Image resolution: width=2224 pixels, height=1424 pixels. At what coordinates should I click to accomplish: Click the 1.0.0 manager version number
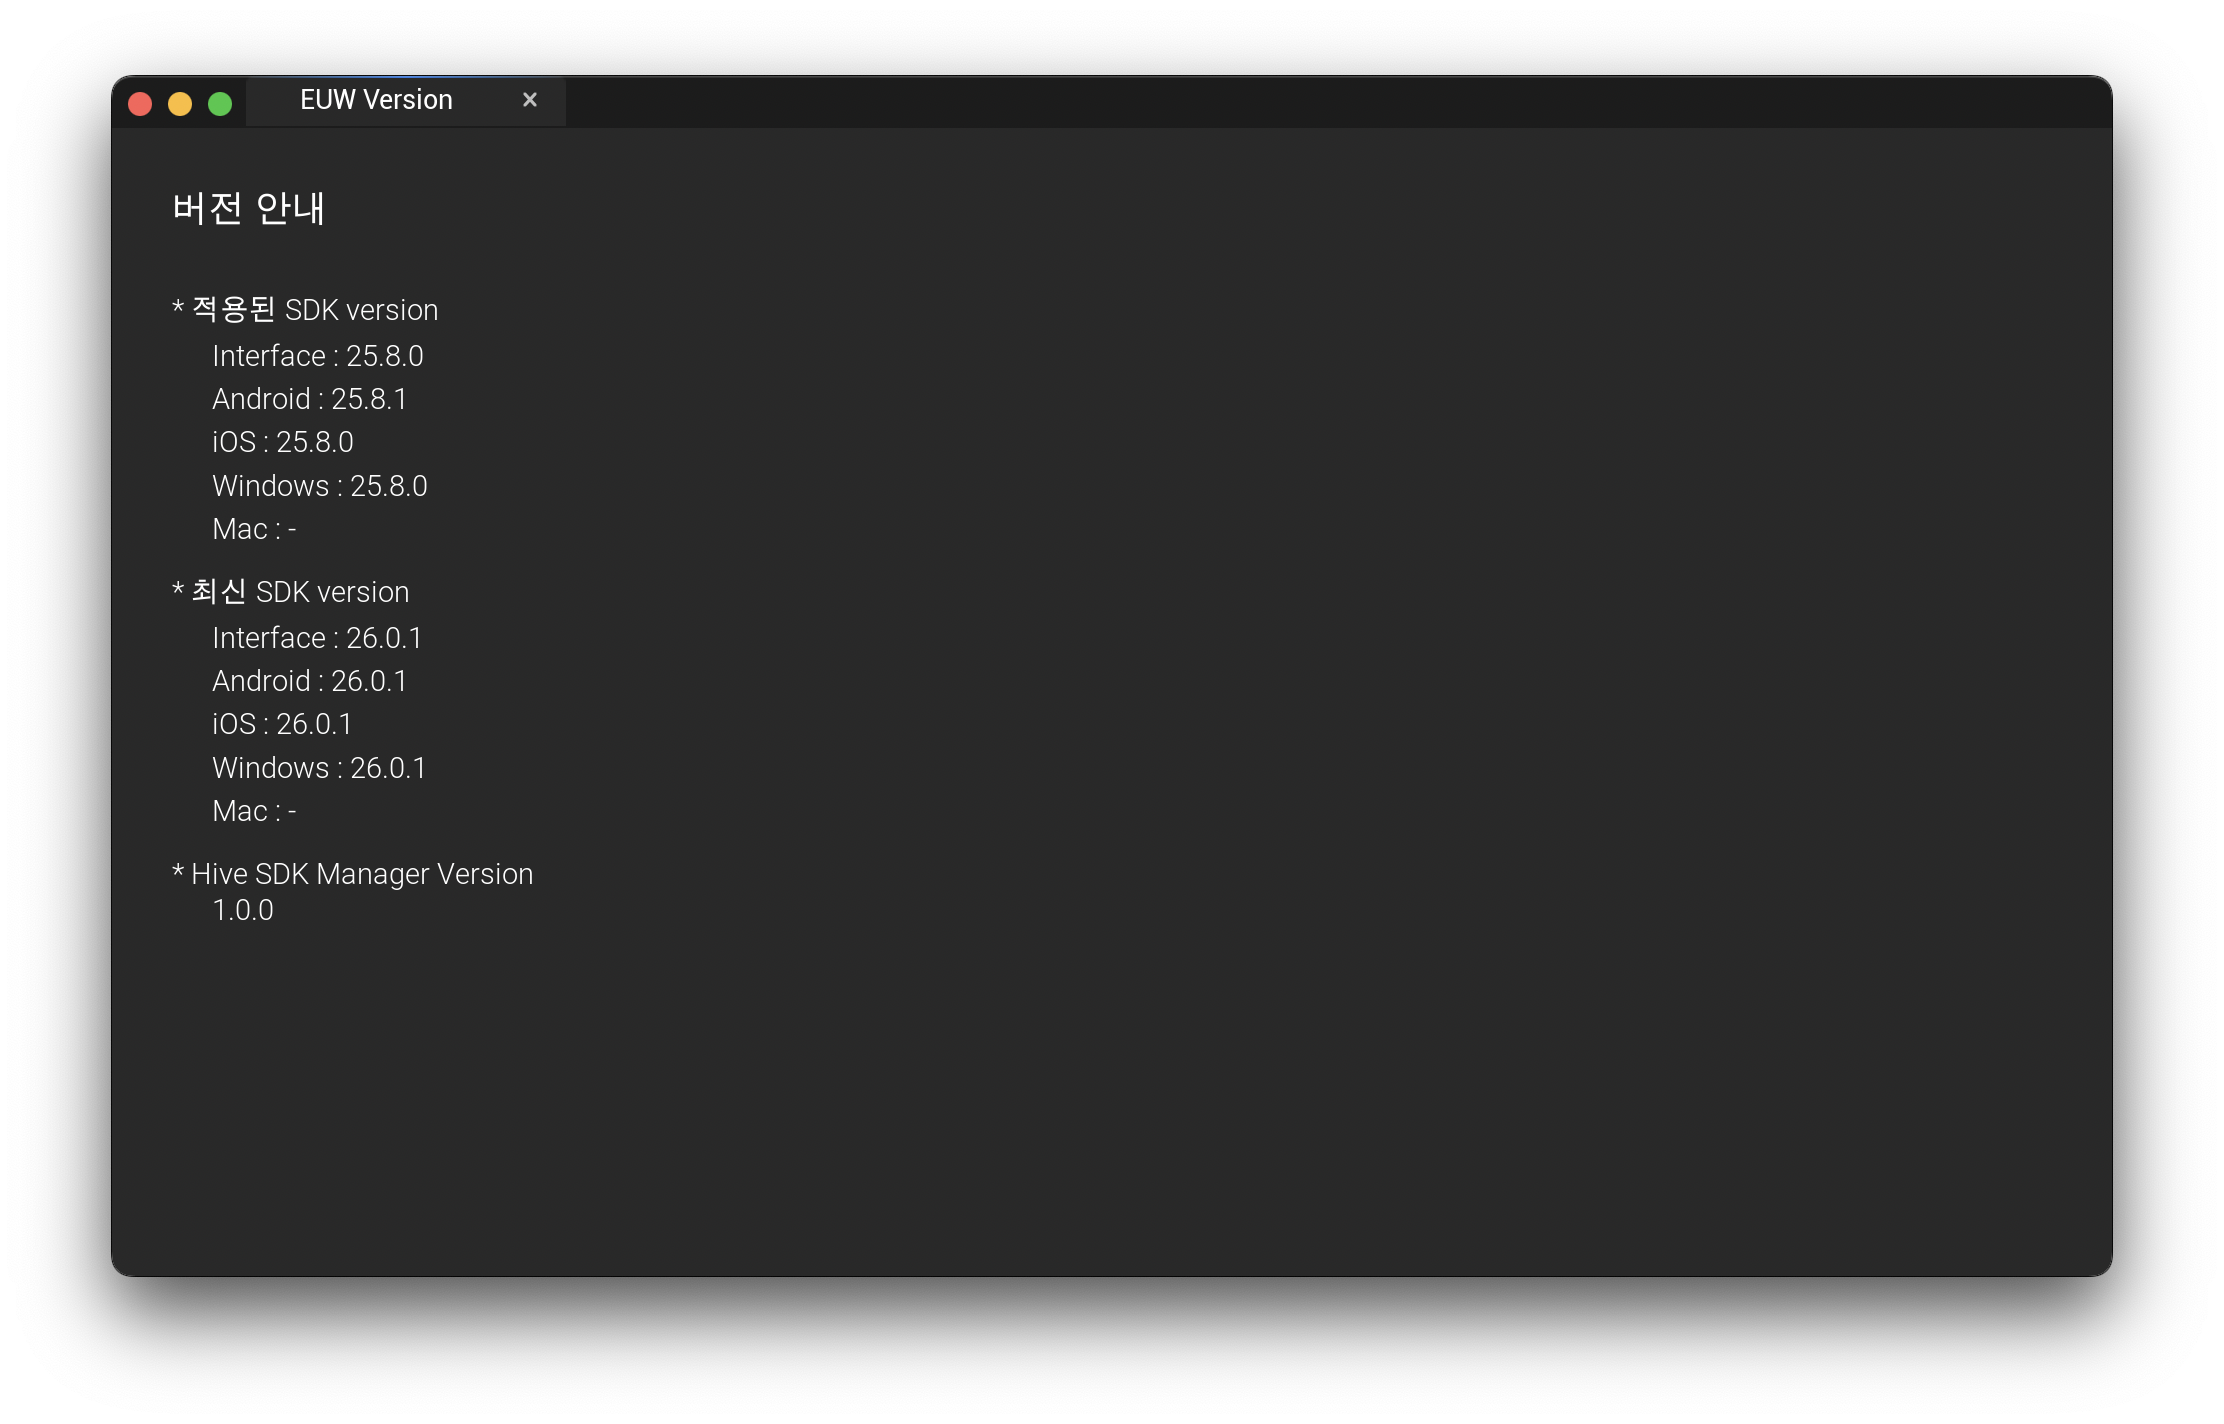(243, 910)
